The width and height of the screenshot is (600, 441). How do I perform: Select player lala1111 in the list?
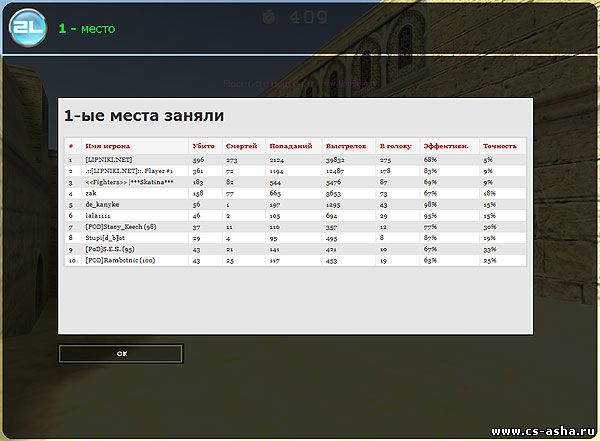point(98,215)
